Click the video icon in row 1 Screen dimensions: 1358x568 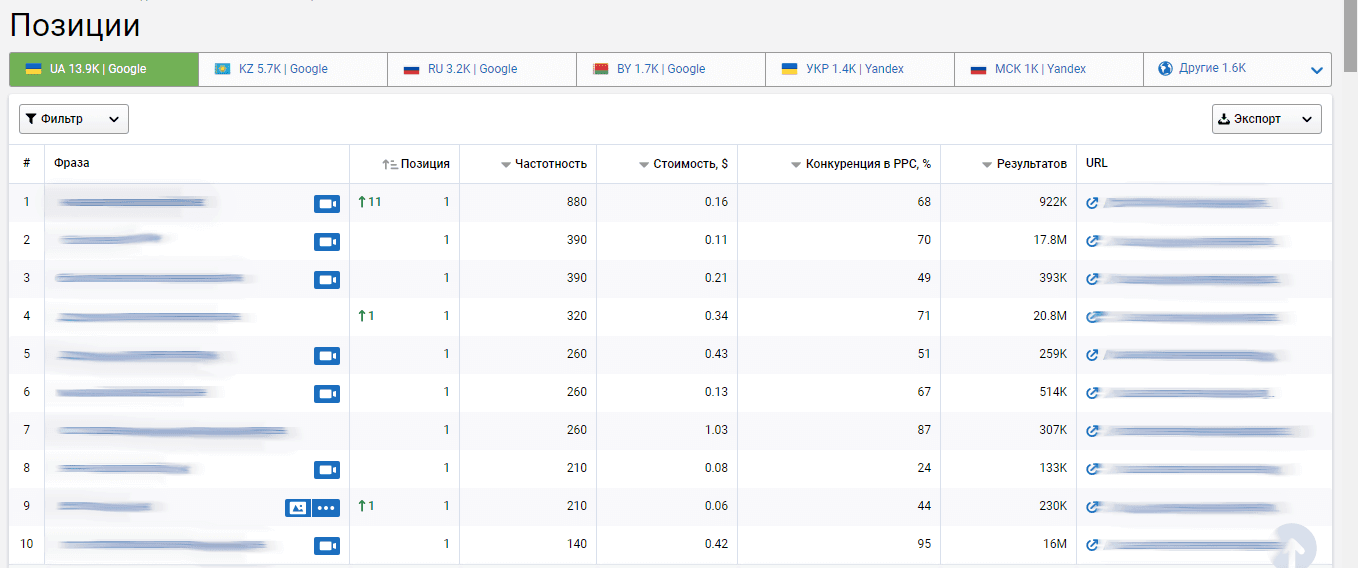pyautogui.click(x=327, y=203)
